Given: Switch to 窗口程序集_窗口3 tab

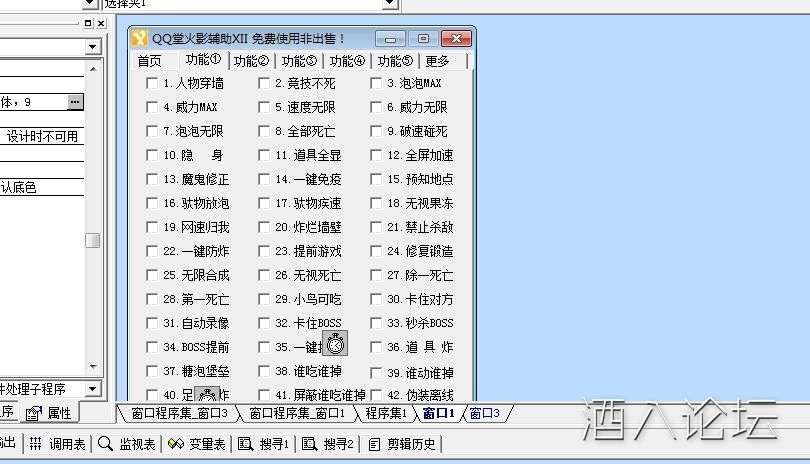Looking at the screenshot, I should 179,413.
